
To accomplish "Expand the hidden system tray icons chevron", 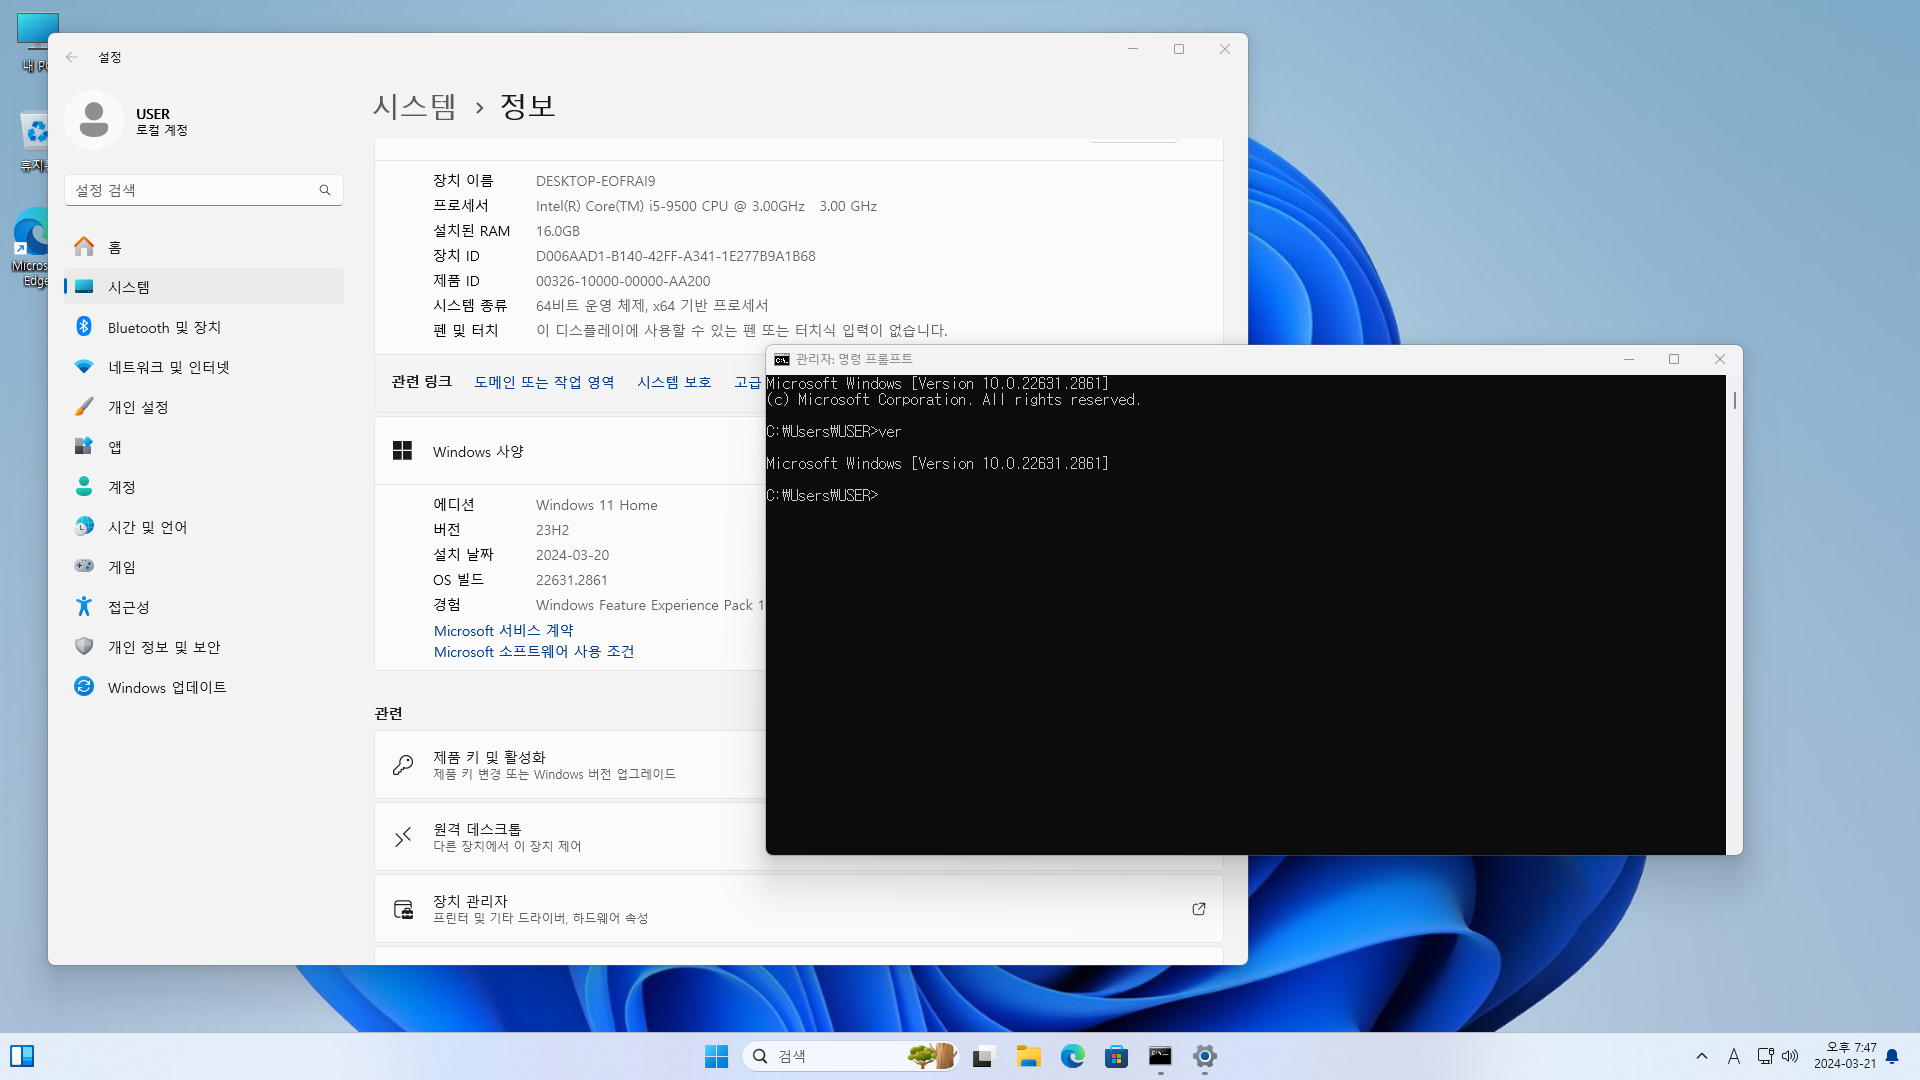I will [1702, 1056].
